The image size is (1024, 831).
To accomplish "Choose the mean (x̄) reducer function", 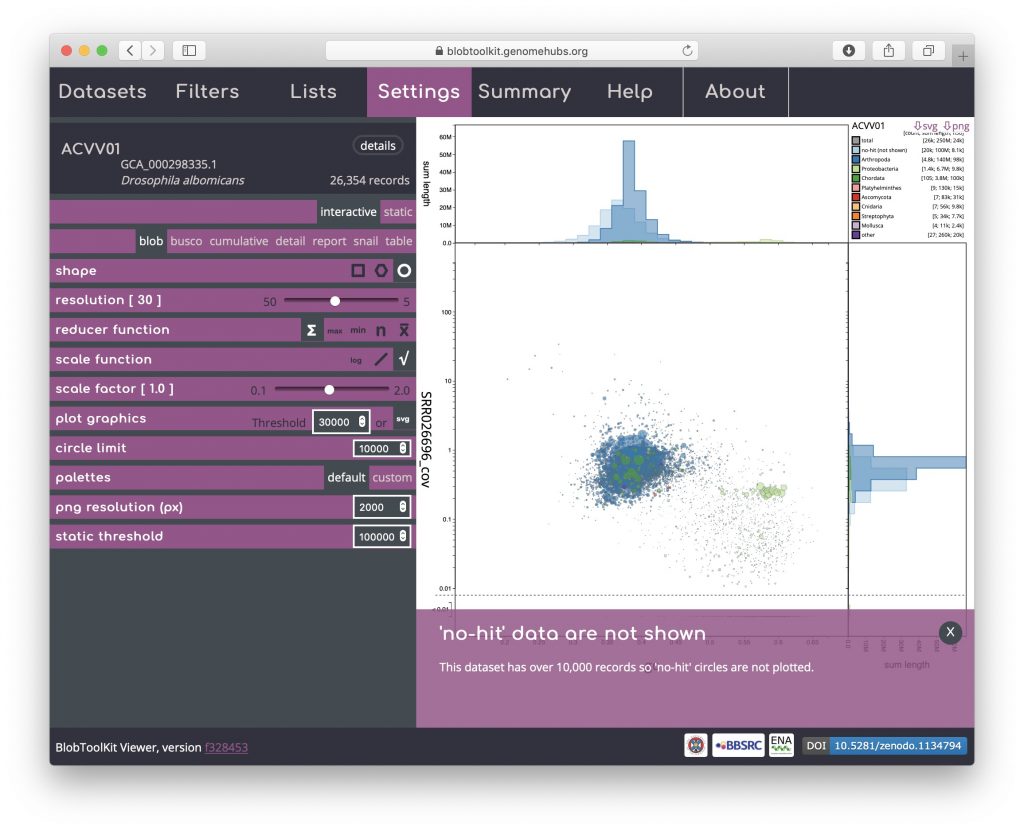I will (x=404, y=330).
